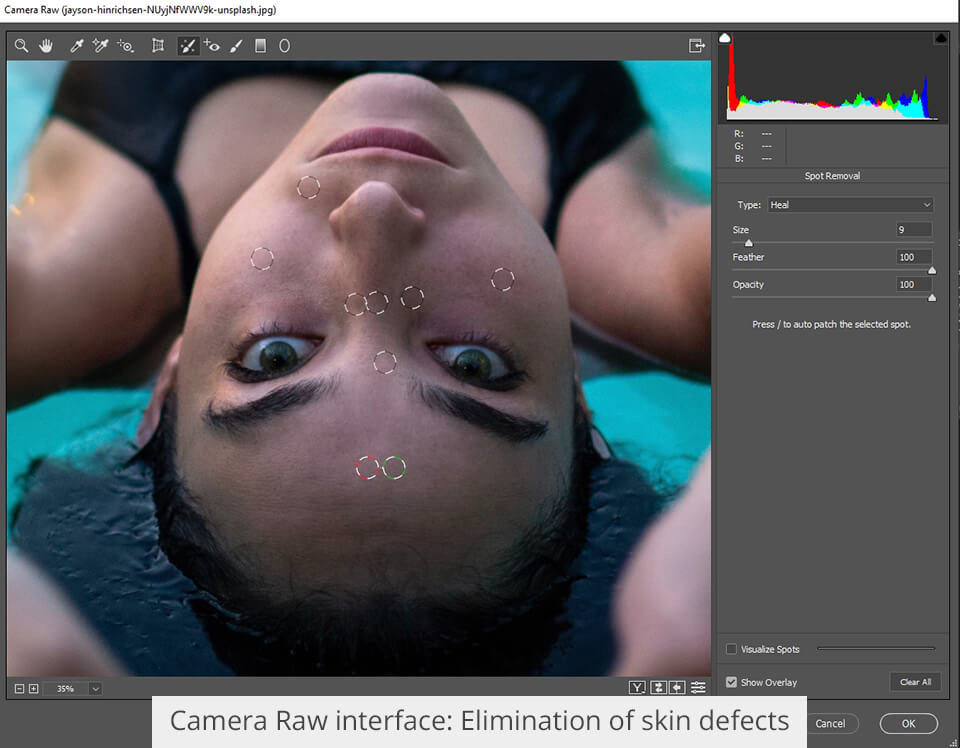This screenshot has height=748, width=960.
Task: Select the Adjustment Brush tool
Action: [x=236, y=45]
